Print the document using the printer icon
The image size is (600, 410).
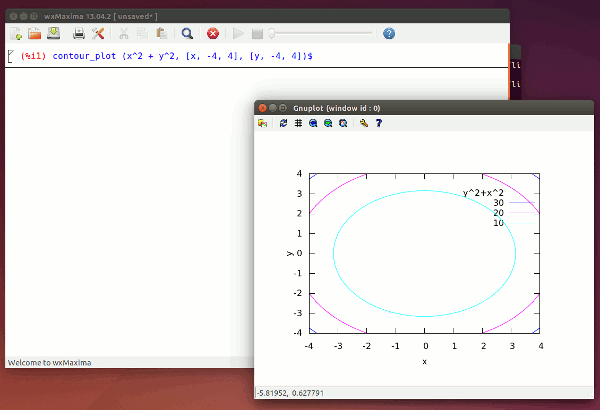coord(79,33)
